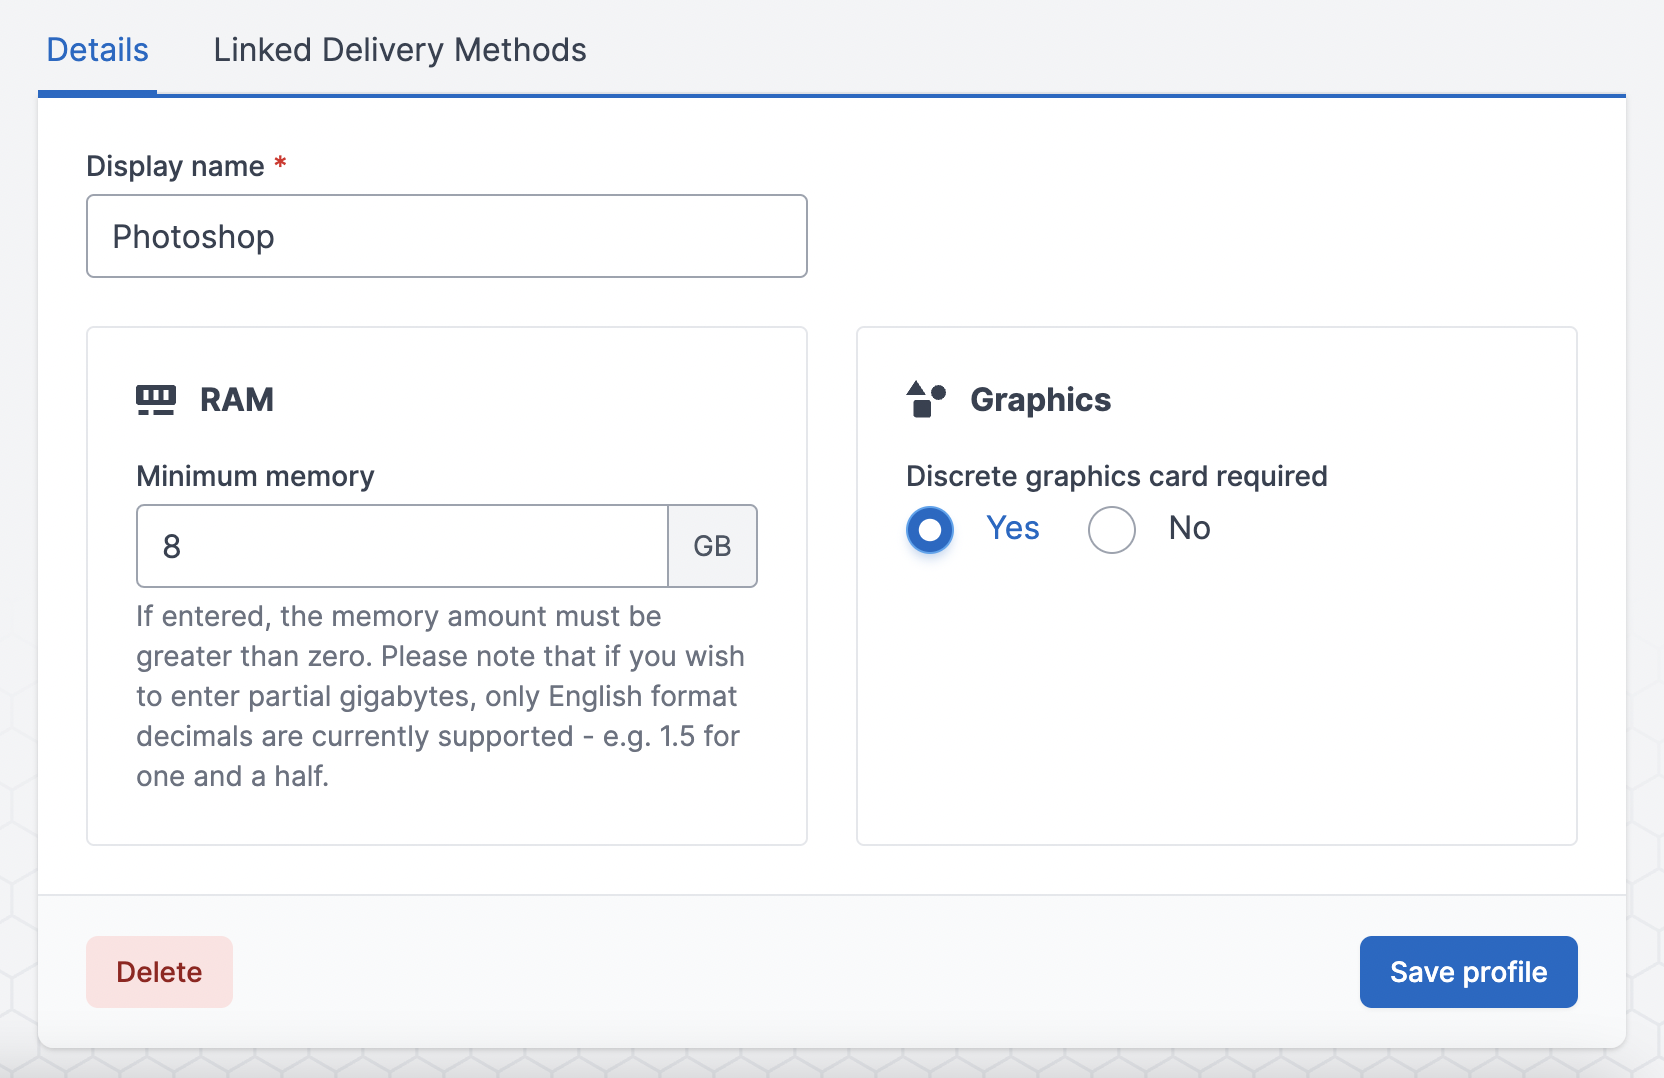Viewport: 1664px width, 1078px height.
Task: Click the Graphics section heading
Action: tap(1040, 400)
